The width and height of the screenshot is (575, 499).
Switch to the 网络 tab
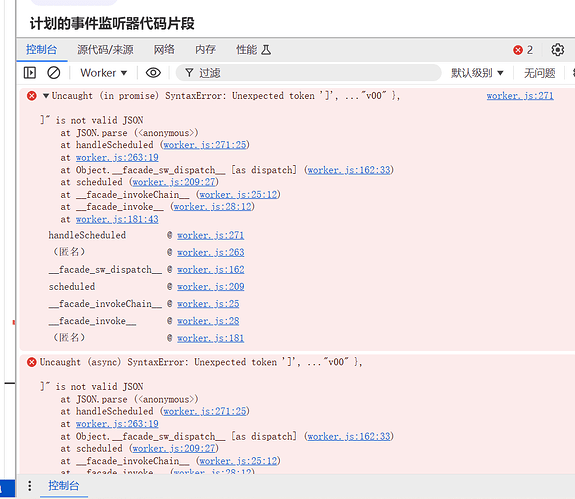(164, 49)
